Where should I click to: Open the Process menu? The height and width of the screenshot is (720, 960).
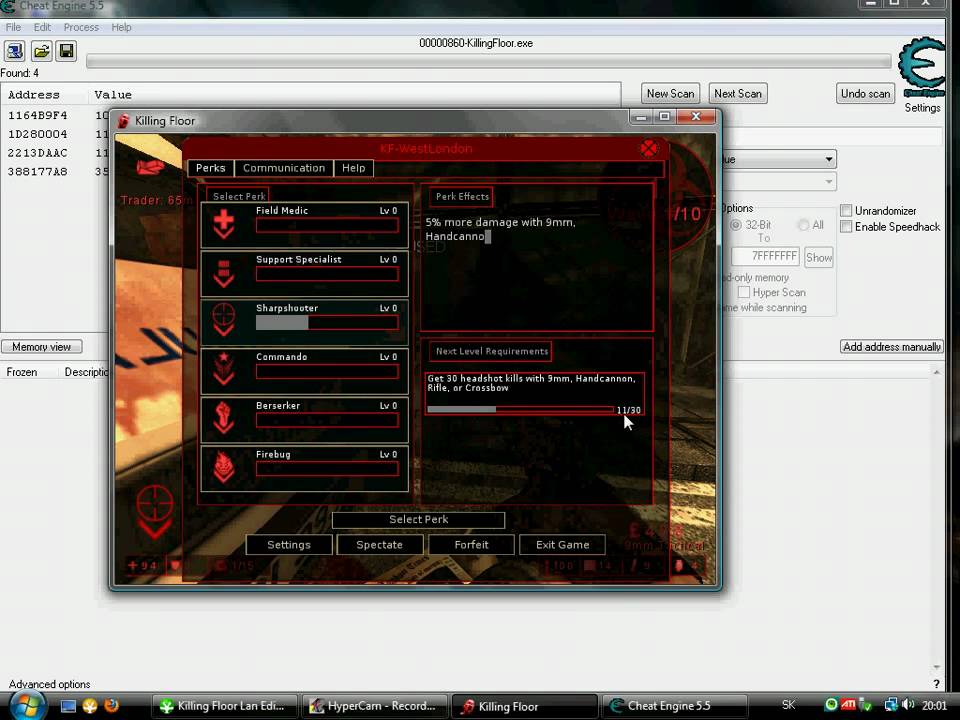[81, 27]
